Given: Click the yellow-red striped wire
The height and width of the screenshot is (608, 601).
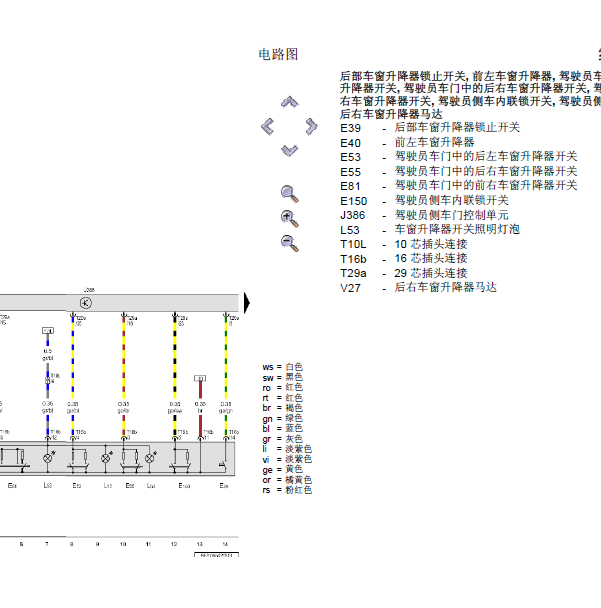Looking at the screenshot, I should 124,357.
